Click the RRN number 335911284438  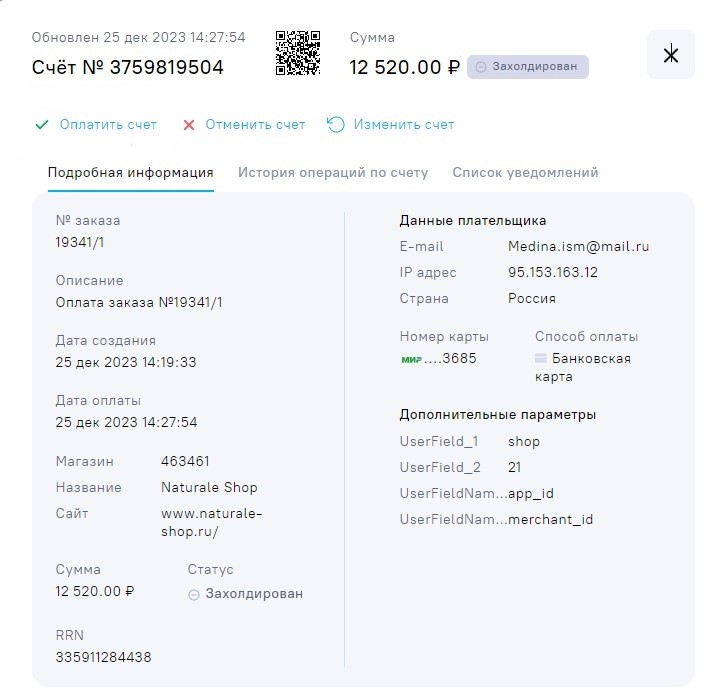[103, 657]
